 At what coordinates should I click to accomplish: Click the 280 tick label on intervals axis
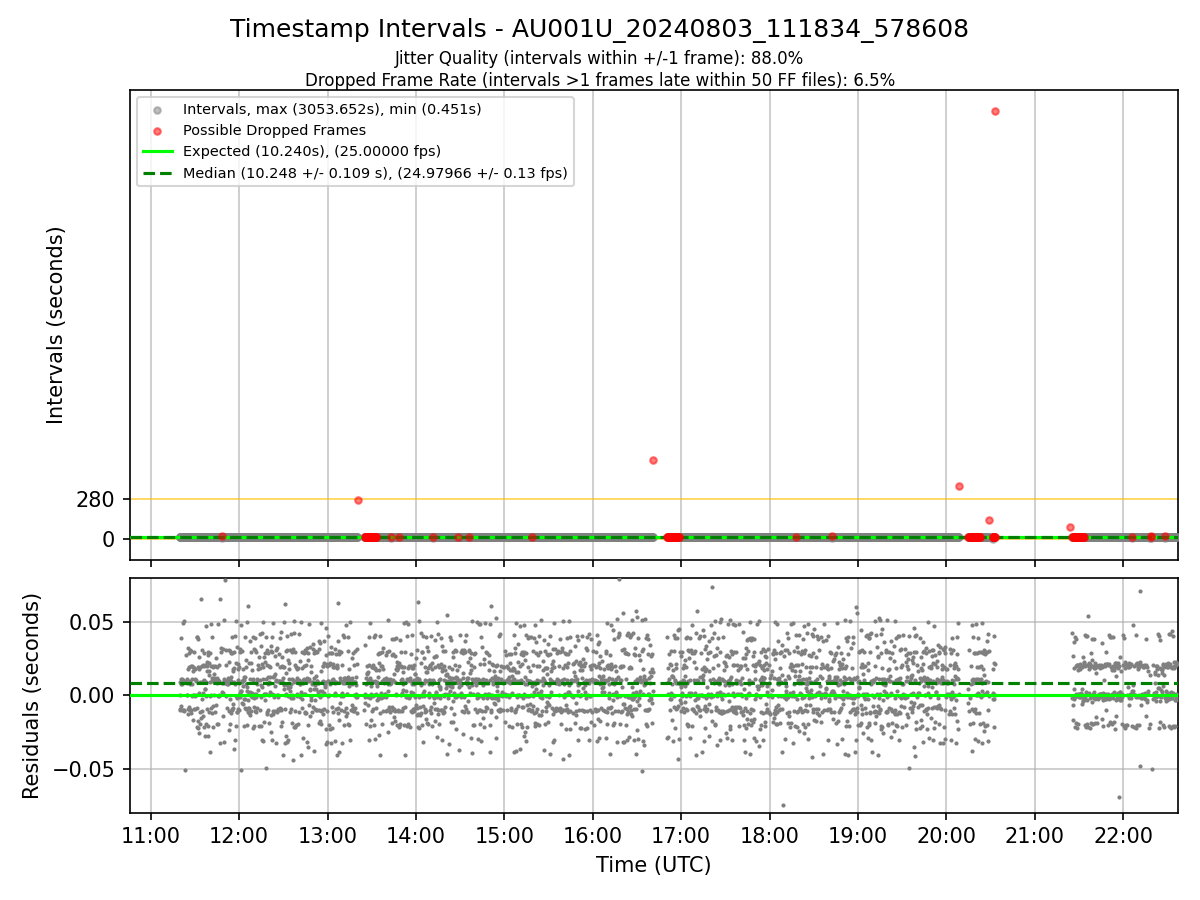(x=95, y=499)
